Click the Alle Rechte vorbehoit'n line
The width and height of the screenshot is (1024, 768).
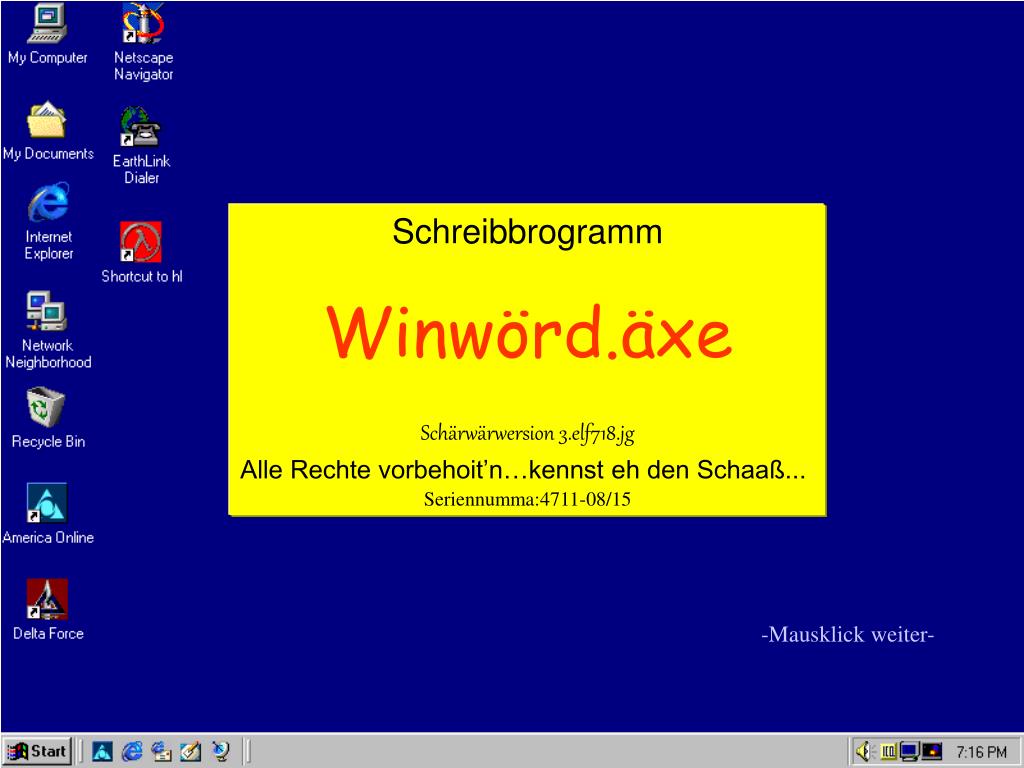pos(522,470)
